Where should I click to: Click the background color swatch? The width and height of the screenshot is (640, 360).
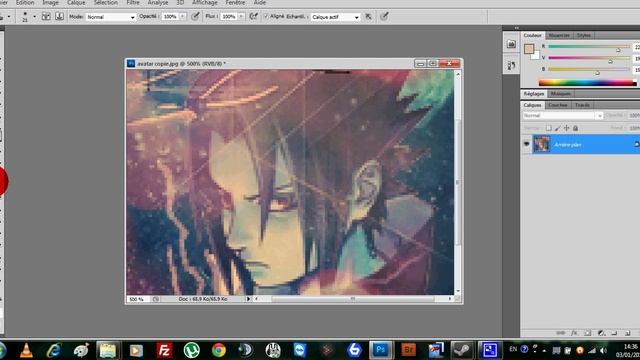click(536, 56)
